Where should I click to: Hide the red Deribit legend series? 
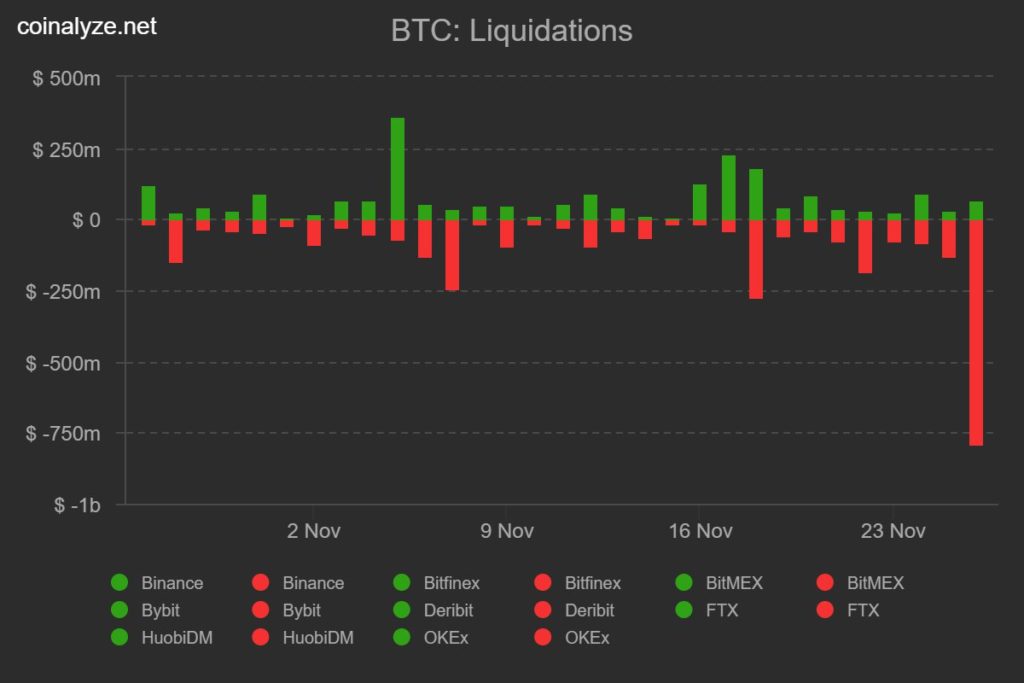coord(574,610)
